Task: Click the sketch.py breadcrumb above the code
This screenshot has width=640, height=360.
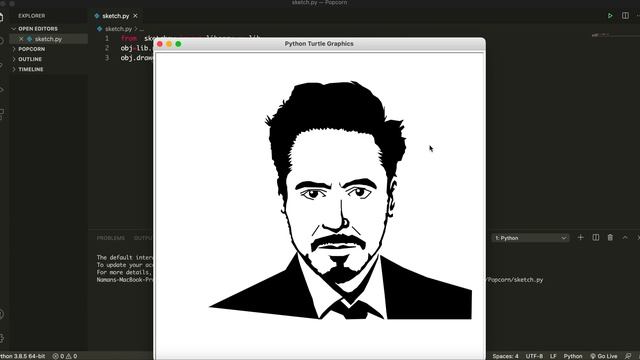Action: (x=118, y=29)
